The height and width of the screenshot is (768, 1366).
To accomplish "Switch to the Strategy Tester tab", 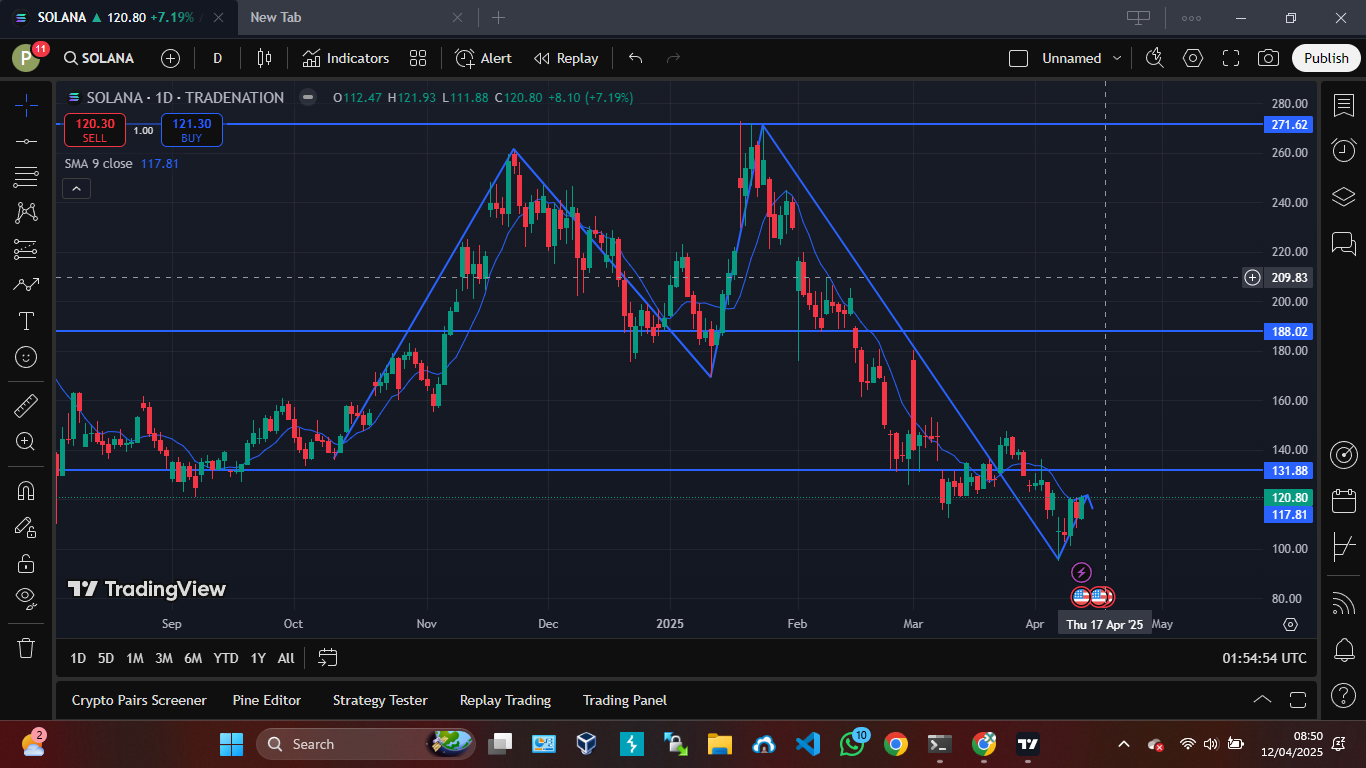I will [x=380, y=700].
